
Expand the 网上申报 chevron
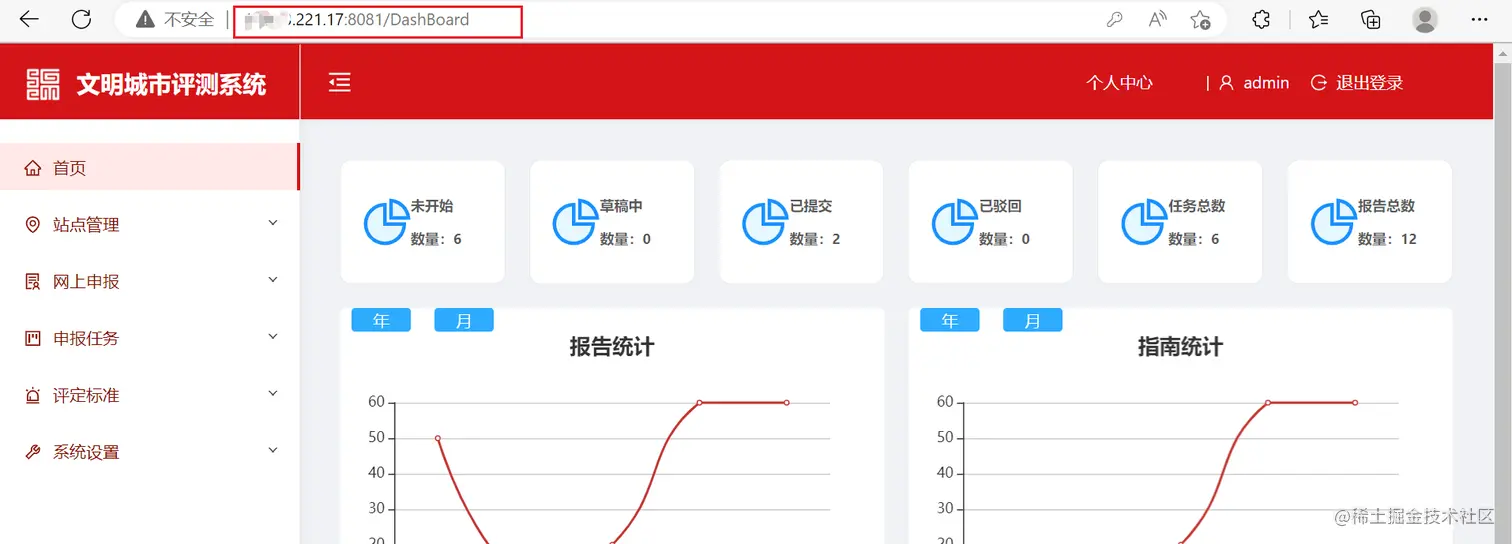click(273, 281)
